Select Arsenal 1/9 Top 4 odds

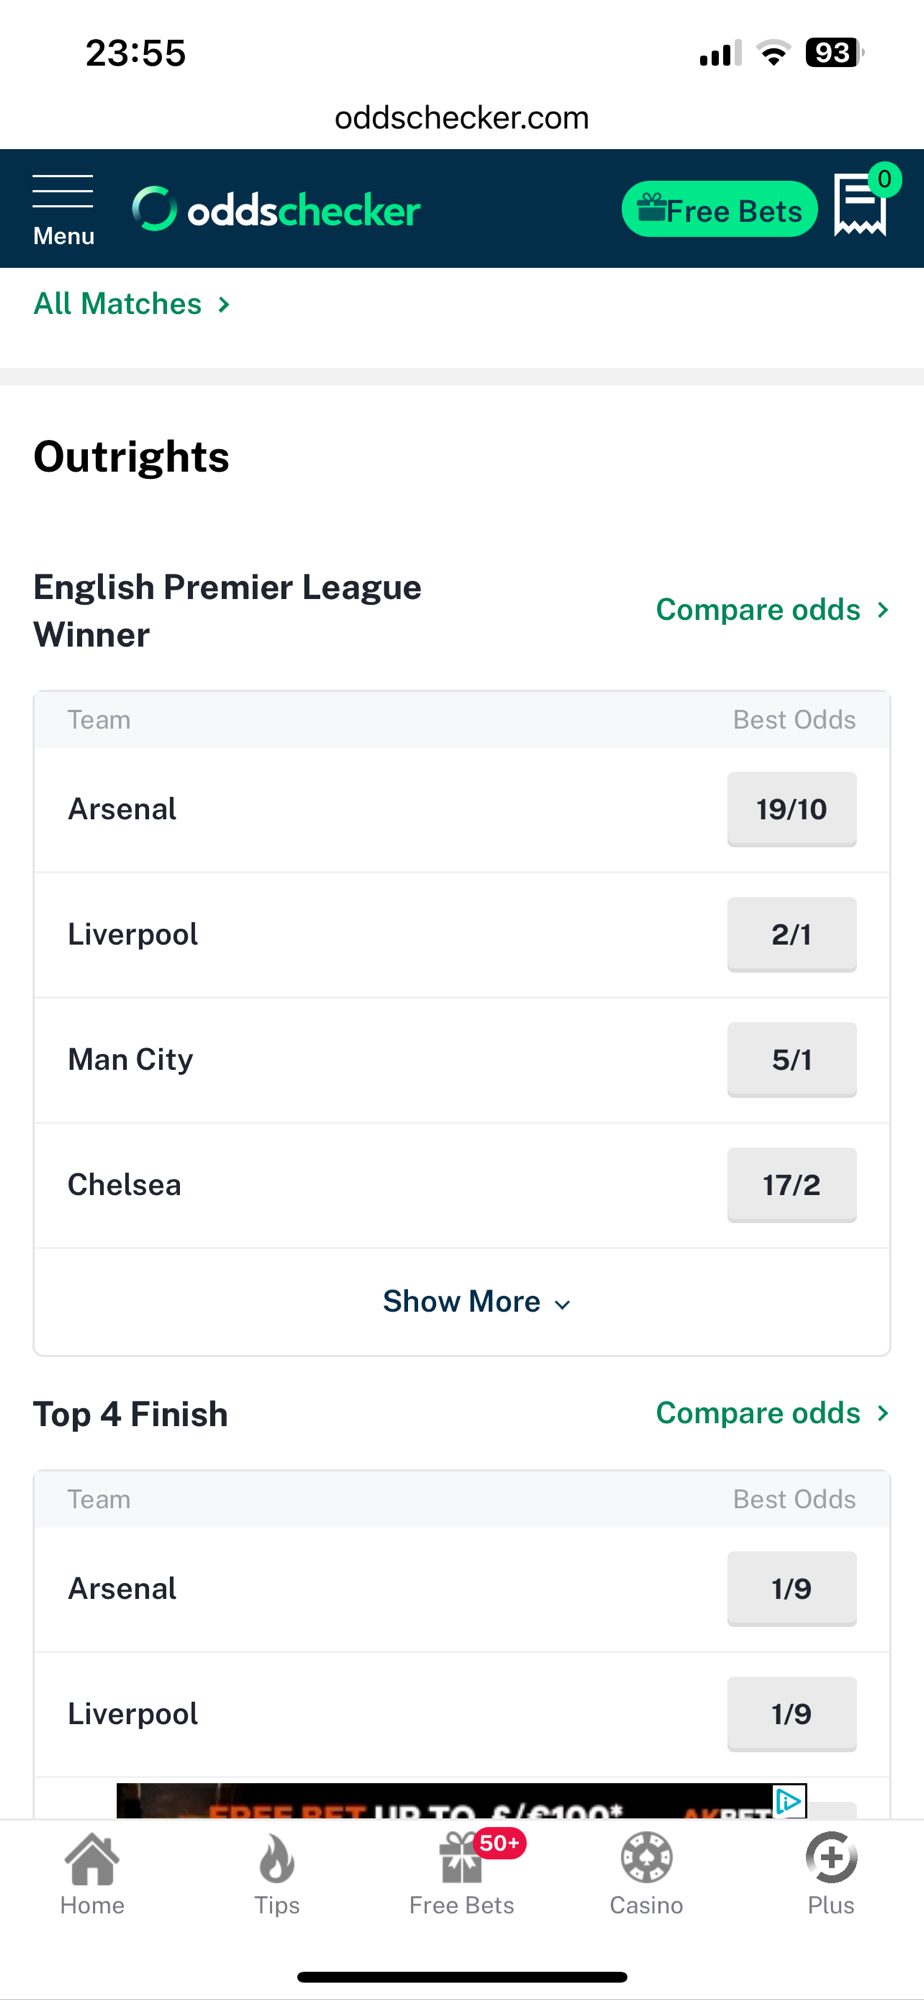791,1588
